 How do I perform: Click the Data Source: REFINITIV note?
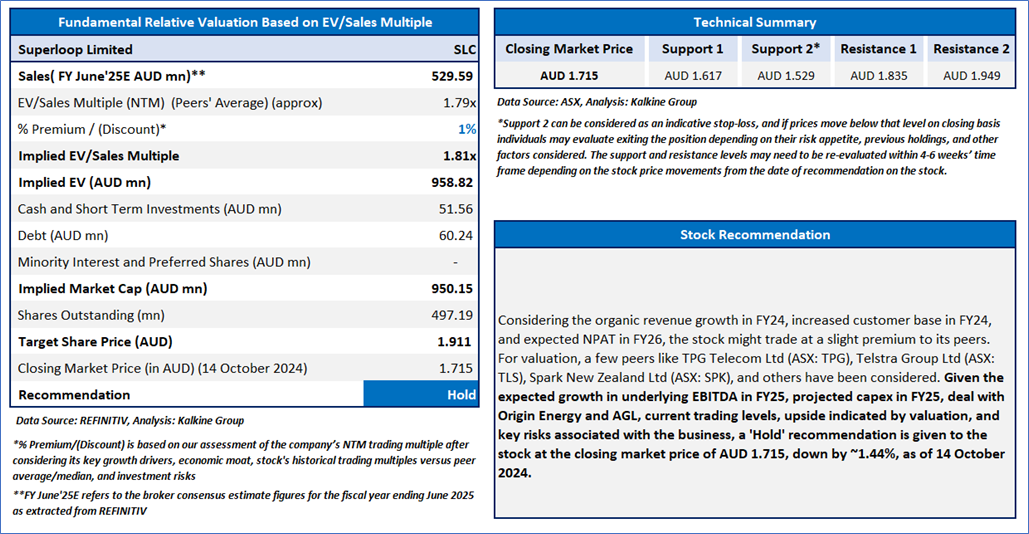coord(130,421)
